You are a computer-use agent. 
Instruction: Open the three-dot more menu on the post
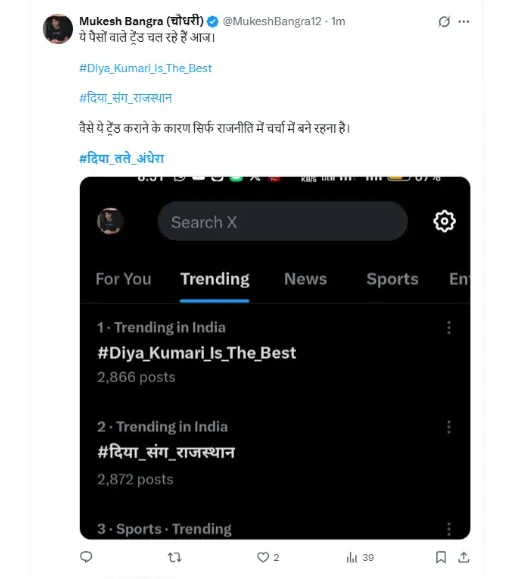tap(464, 21)
